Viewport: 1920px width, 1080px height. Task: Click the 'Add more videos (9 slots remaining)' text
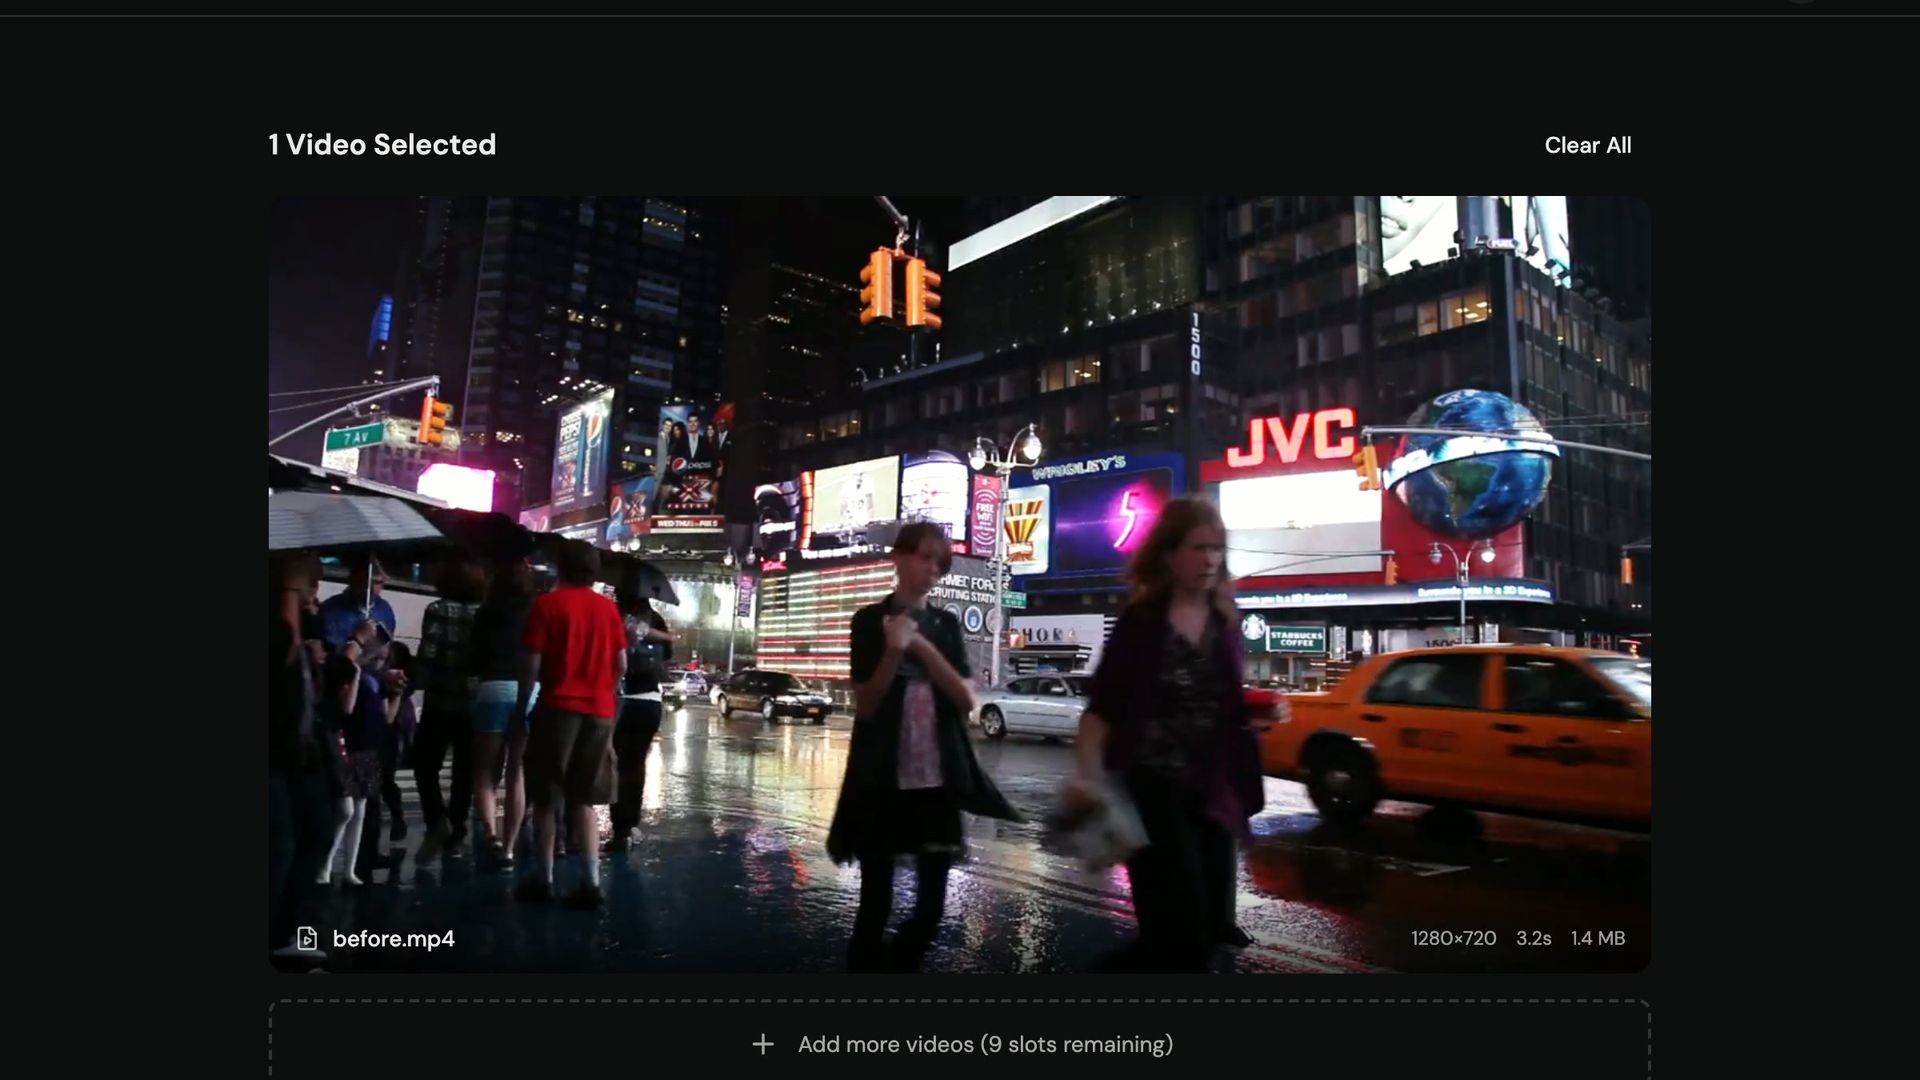985,1044
